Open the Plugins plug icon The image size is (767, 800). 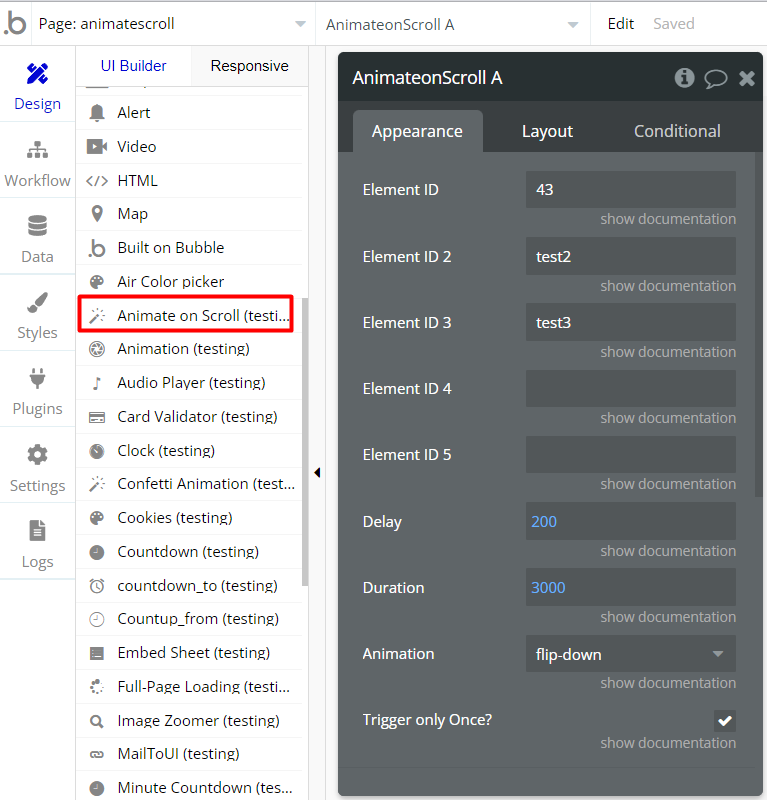(37, 378)
